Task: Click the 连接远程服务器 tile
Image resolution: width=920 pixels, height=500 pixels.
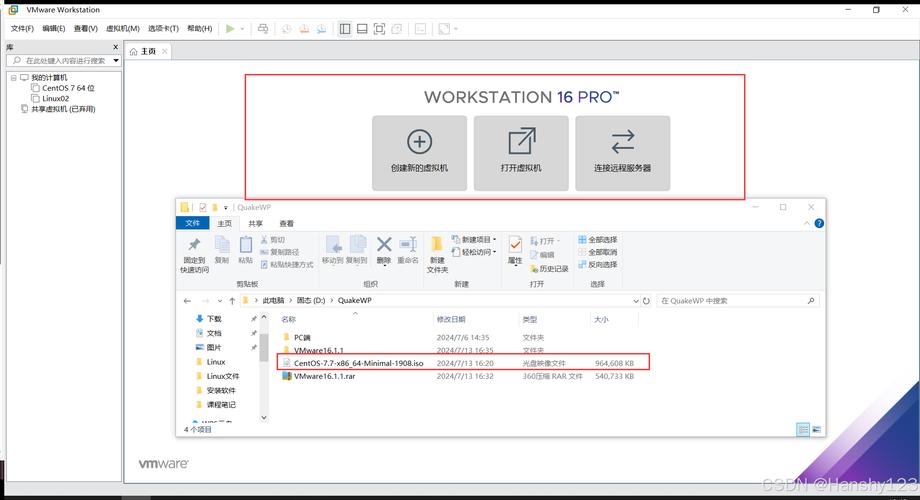Action: pos(623,153)
